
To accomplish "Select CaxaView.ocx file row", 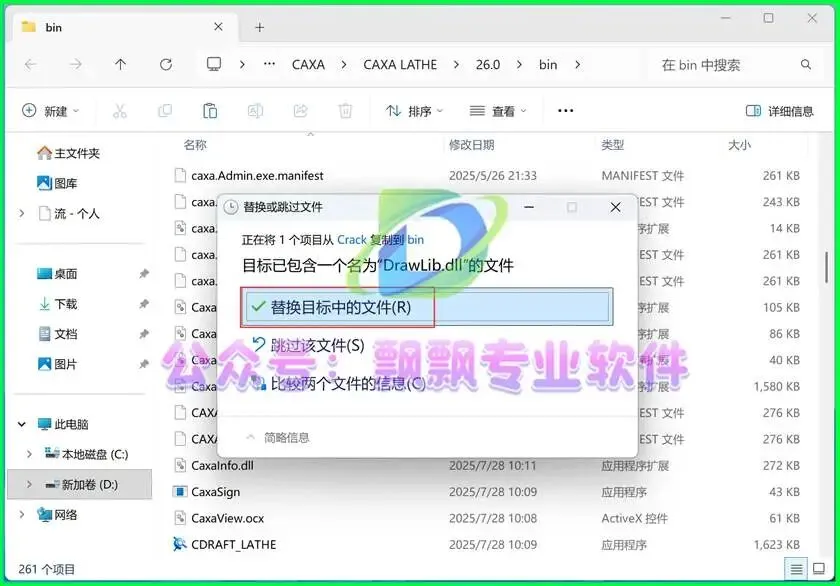I will pyautogui.click(x=486, y=518).
